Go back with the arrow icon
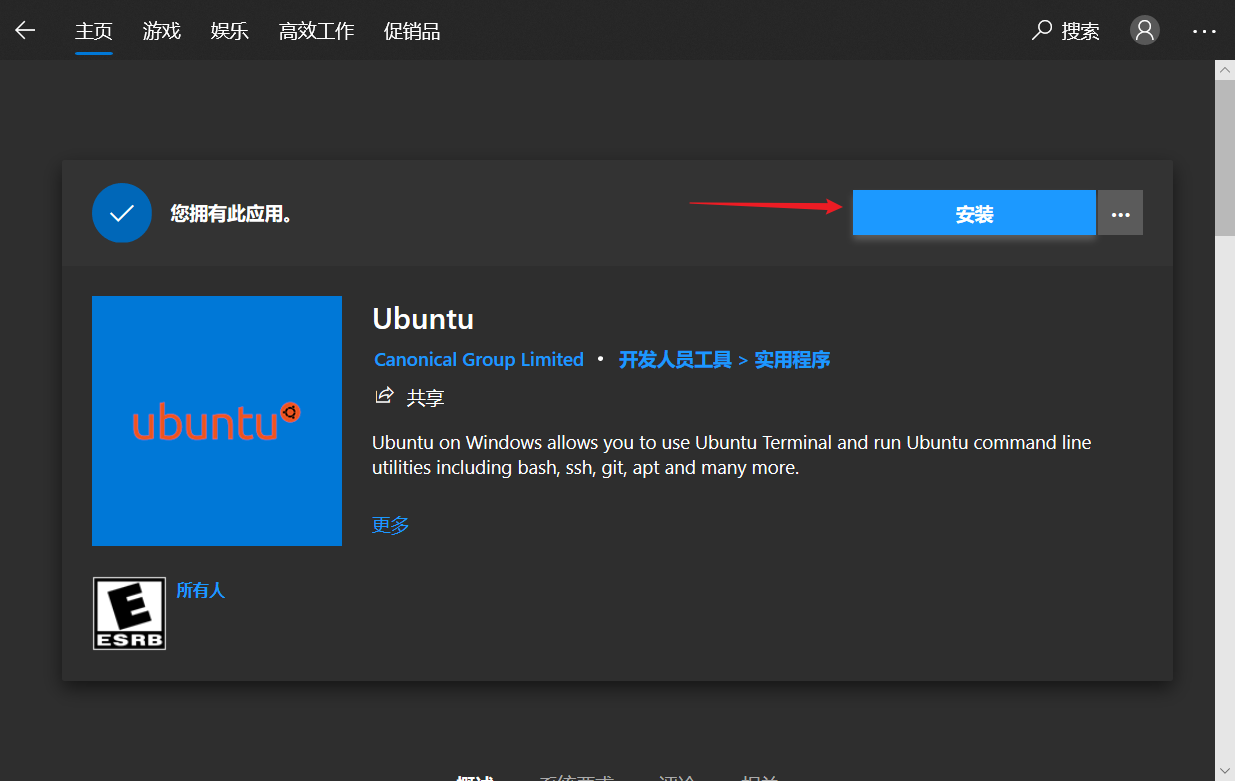The width and height of the screenshot is (1235, 781). coord(25,30)
